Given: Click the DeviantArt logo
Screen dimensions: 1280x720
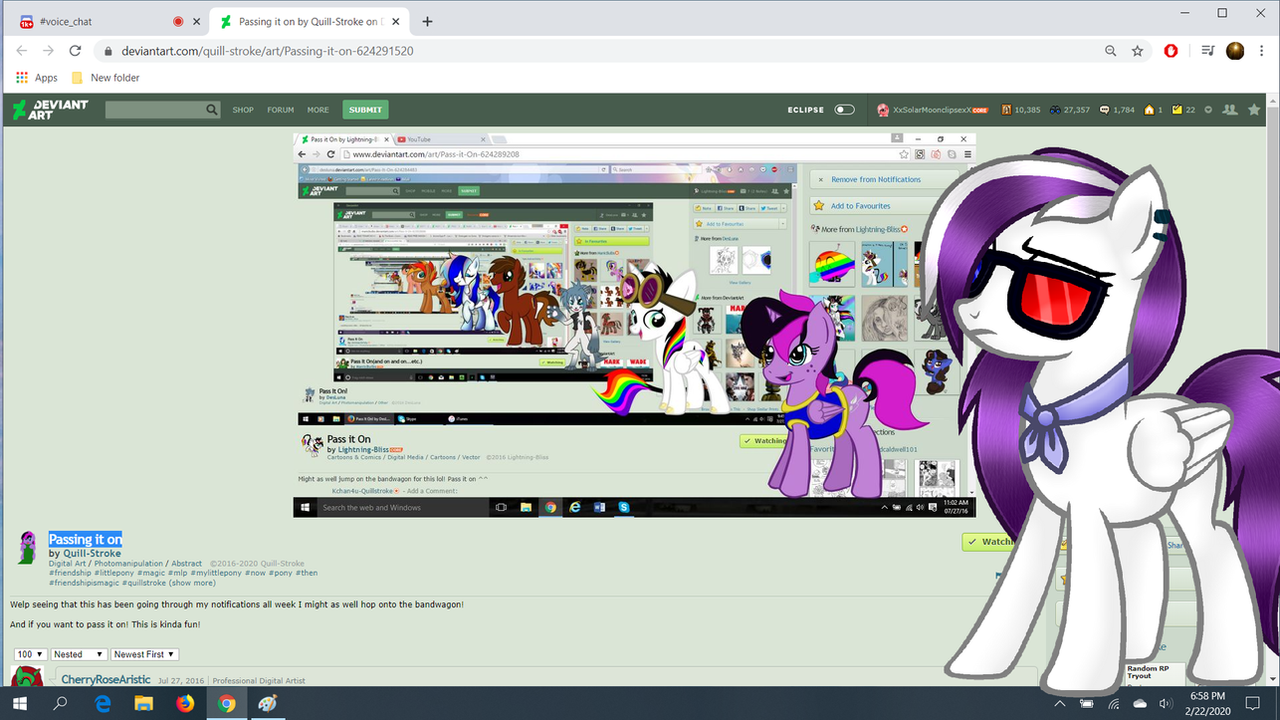Looking at the screenshot, I should coord(50,110).
